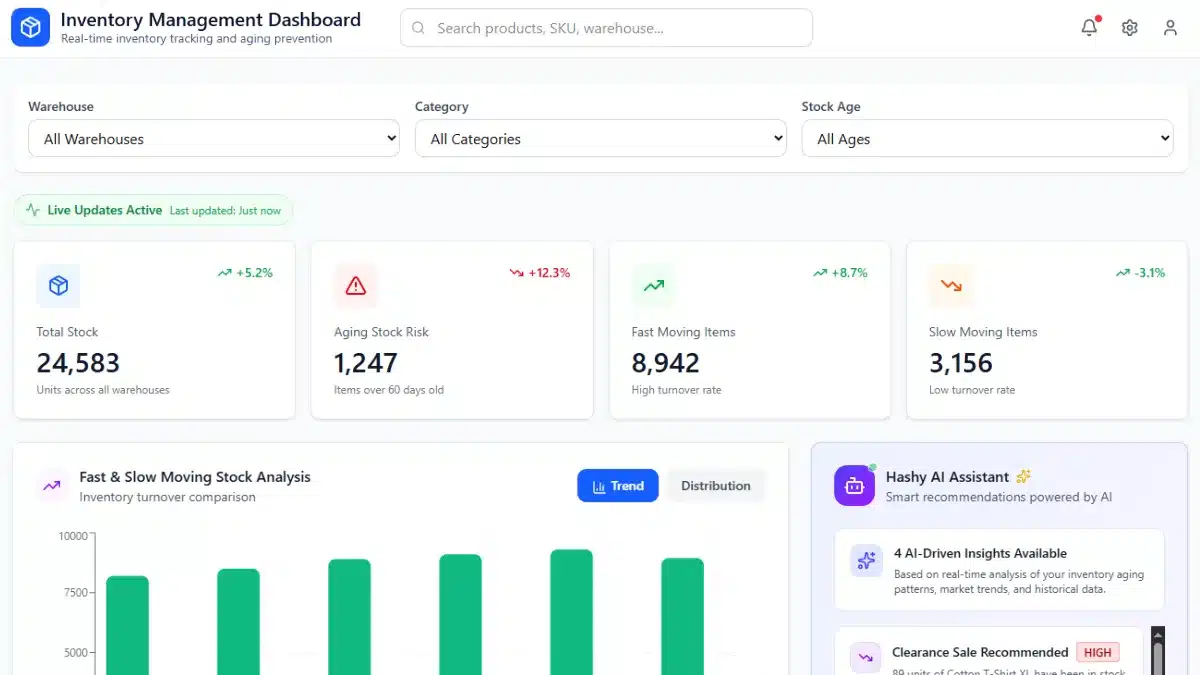This screenshot has width=1200, height=675.
Task: Click the blue box logo icon
Action: 30,28
